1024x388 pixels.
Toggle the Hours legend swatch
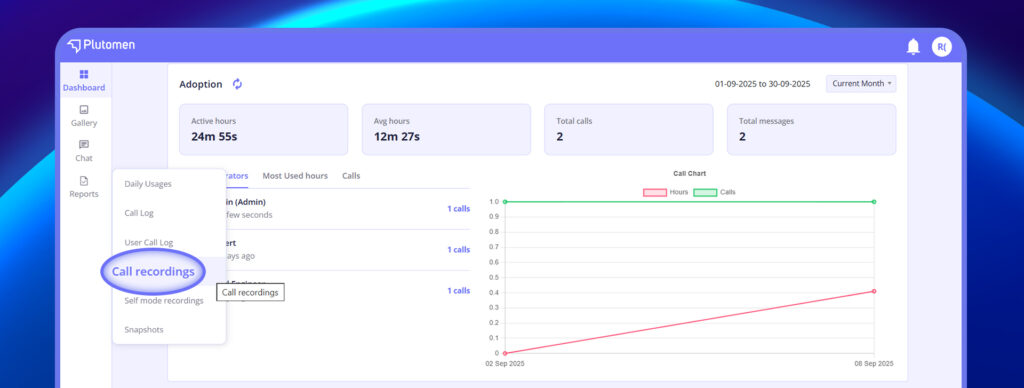point(655,193)
